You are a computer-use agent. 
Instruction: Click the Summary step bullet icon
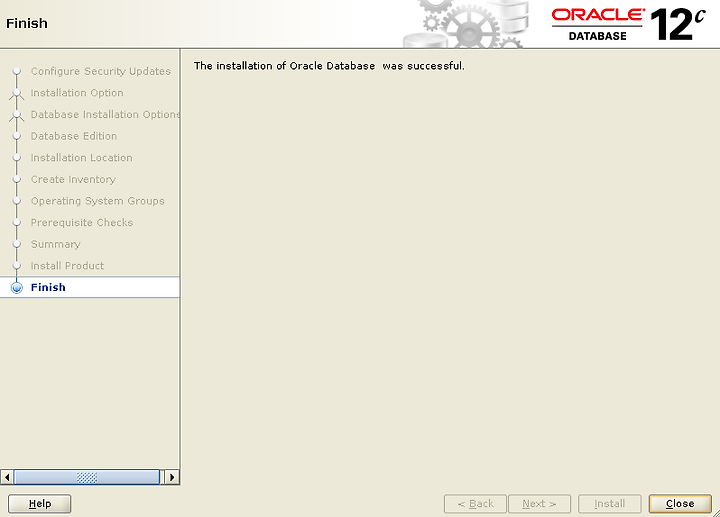point(17,244)
